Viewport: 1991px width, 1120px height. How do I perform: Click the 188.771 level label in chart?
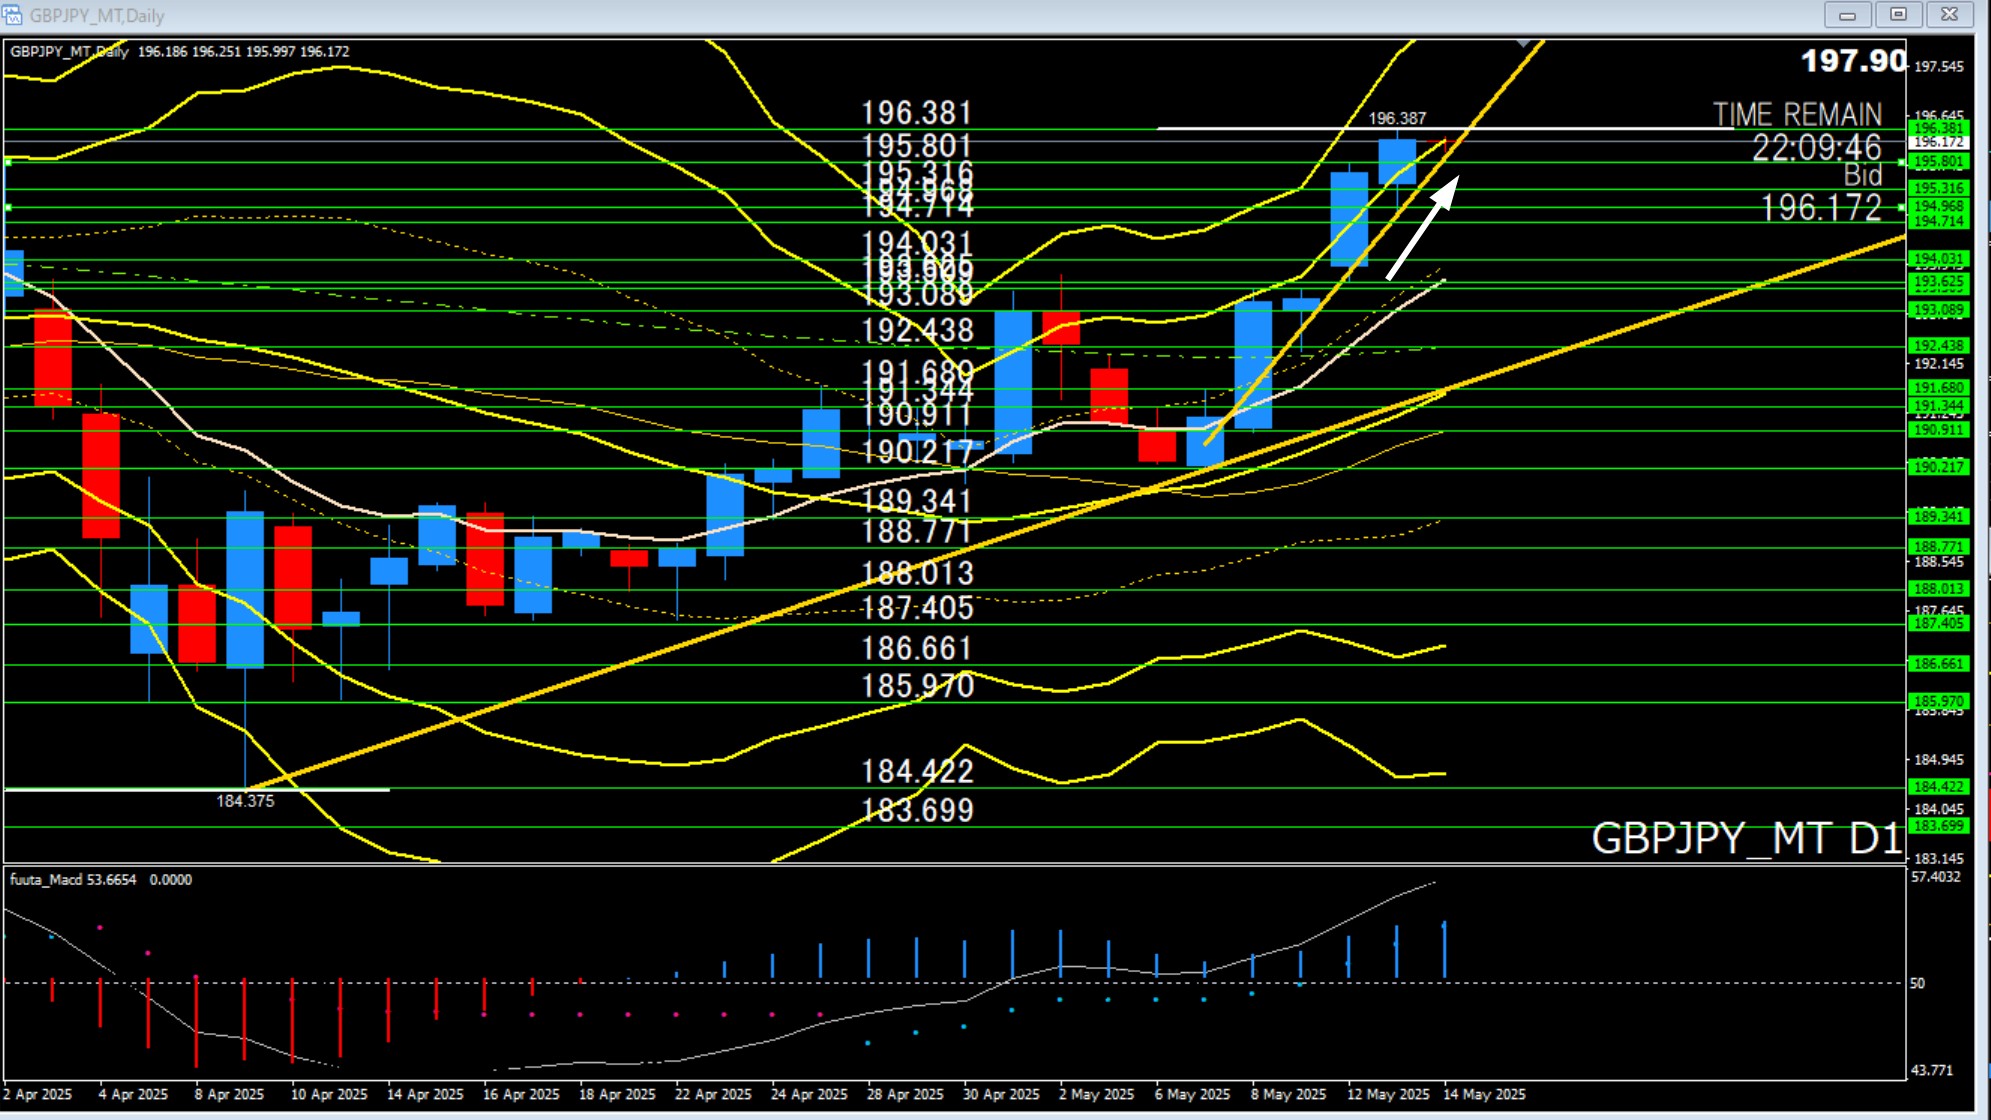pyautogui.click(x=917, y=532)
